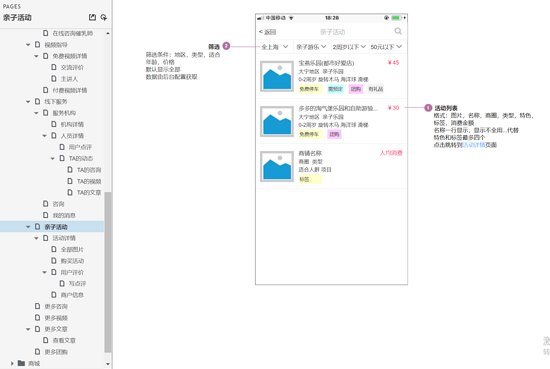Select the 商城 folder icon in page tree

pos(21,363)
